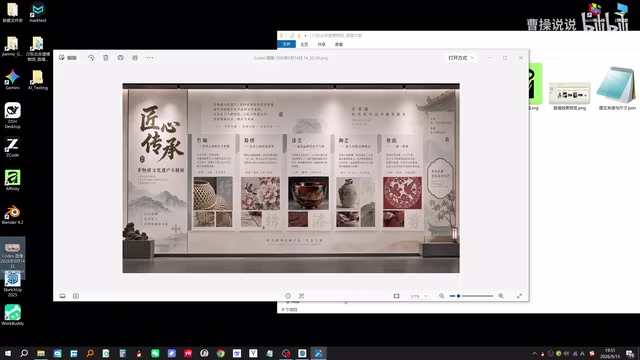Open the zoom percentage dropdown
The image size is (640, 360).
tap(419, 296)
